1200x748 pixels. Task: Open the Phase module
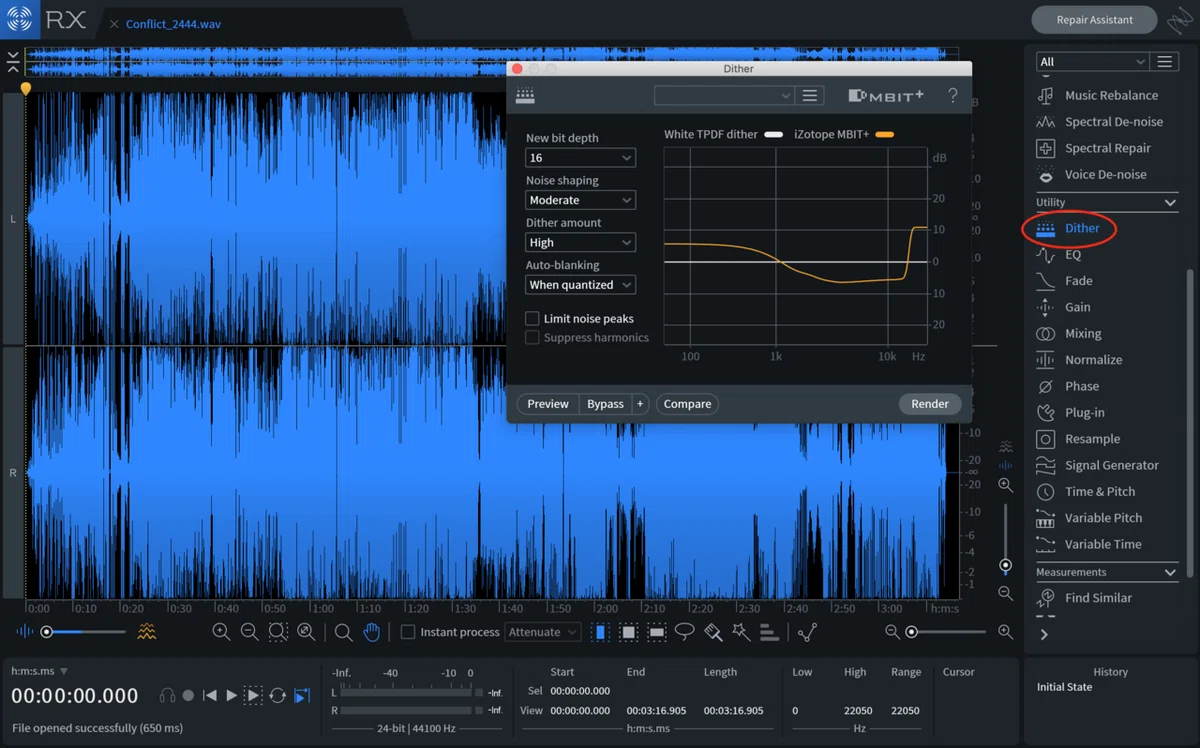point(1067,386)
